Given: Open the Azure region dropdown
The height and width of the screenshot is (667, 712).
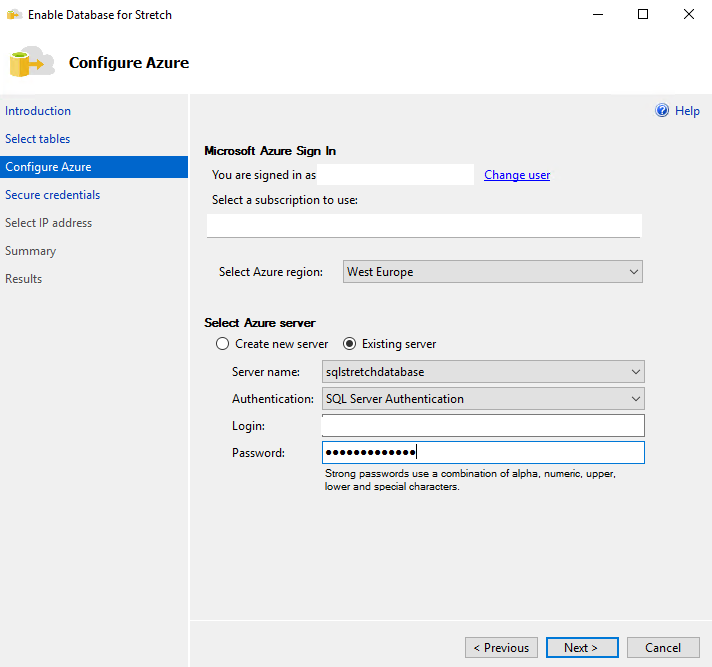Looking at the screenshot, I should coord(492,272).
